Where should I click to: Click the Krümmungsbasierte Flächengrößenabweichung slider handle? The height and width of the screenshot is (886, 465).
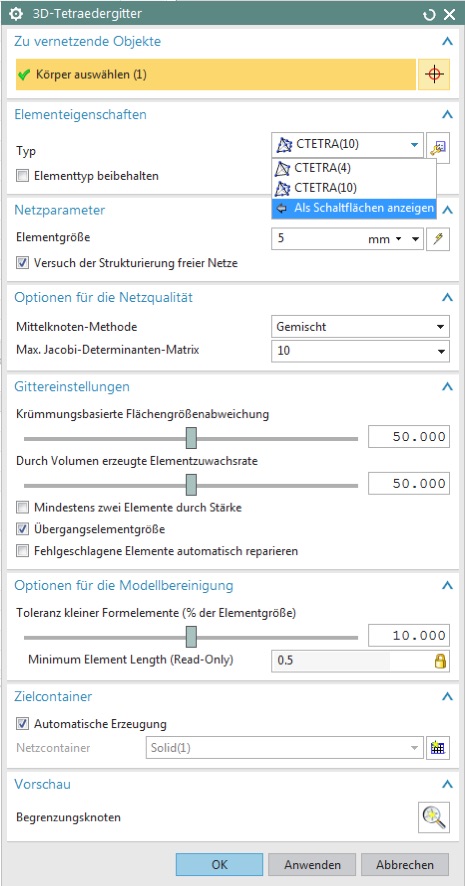coord(192,438)
